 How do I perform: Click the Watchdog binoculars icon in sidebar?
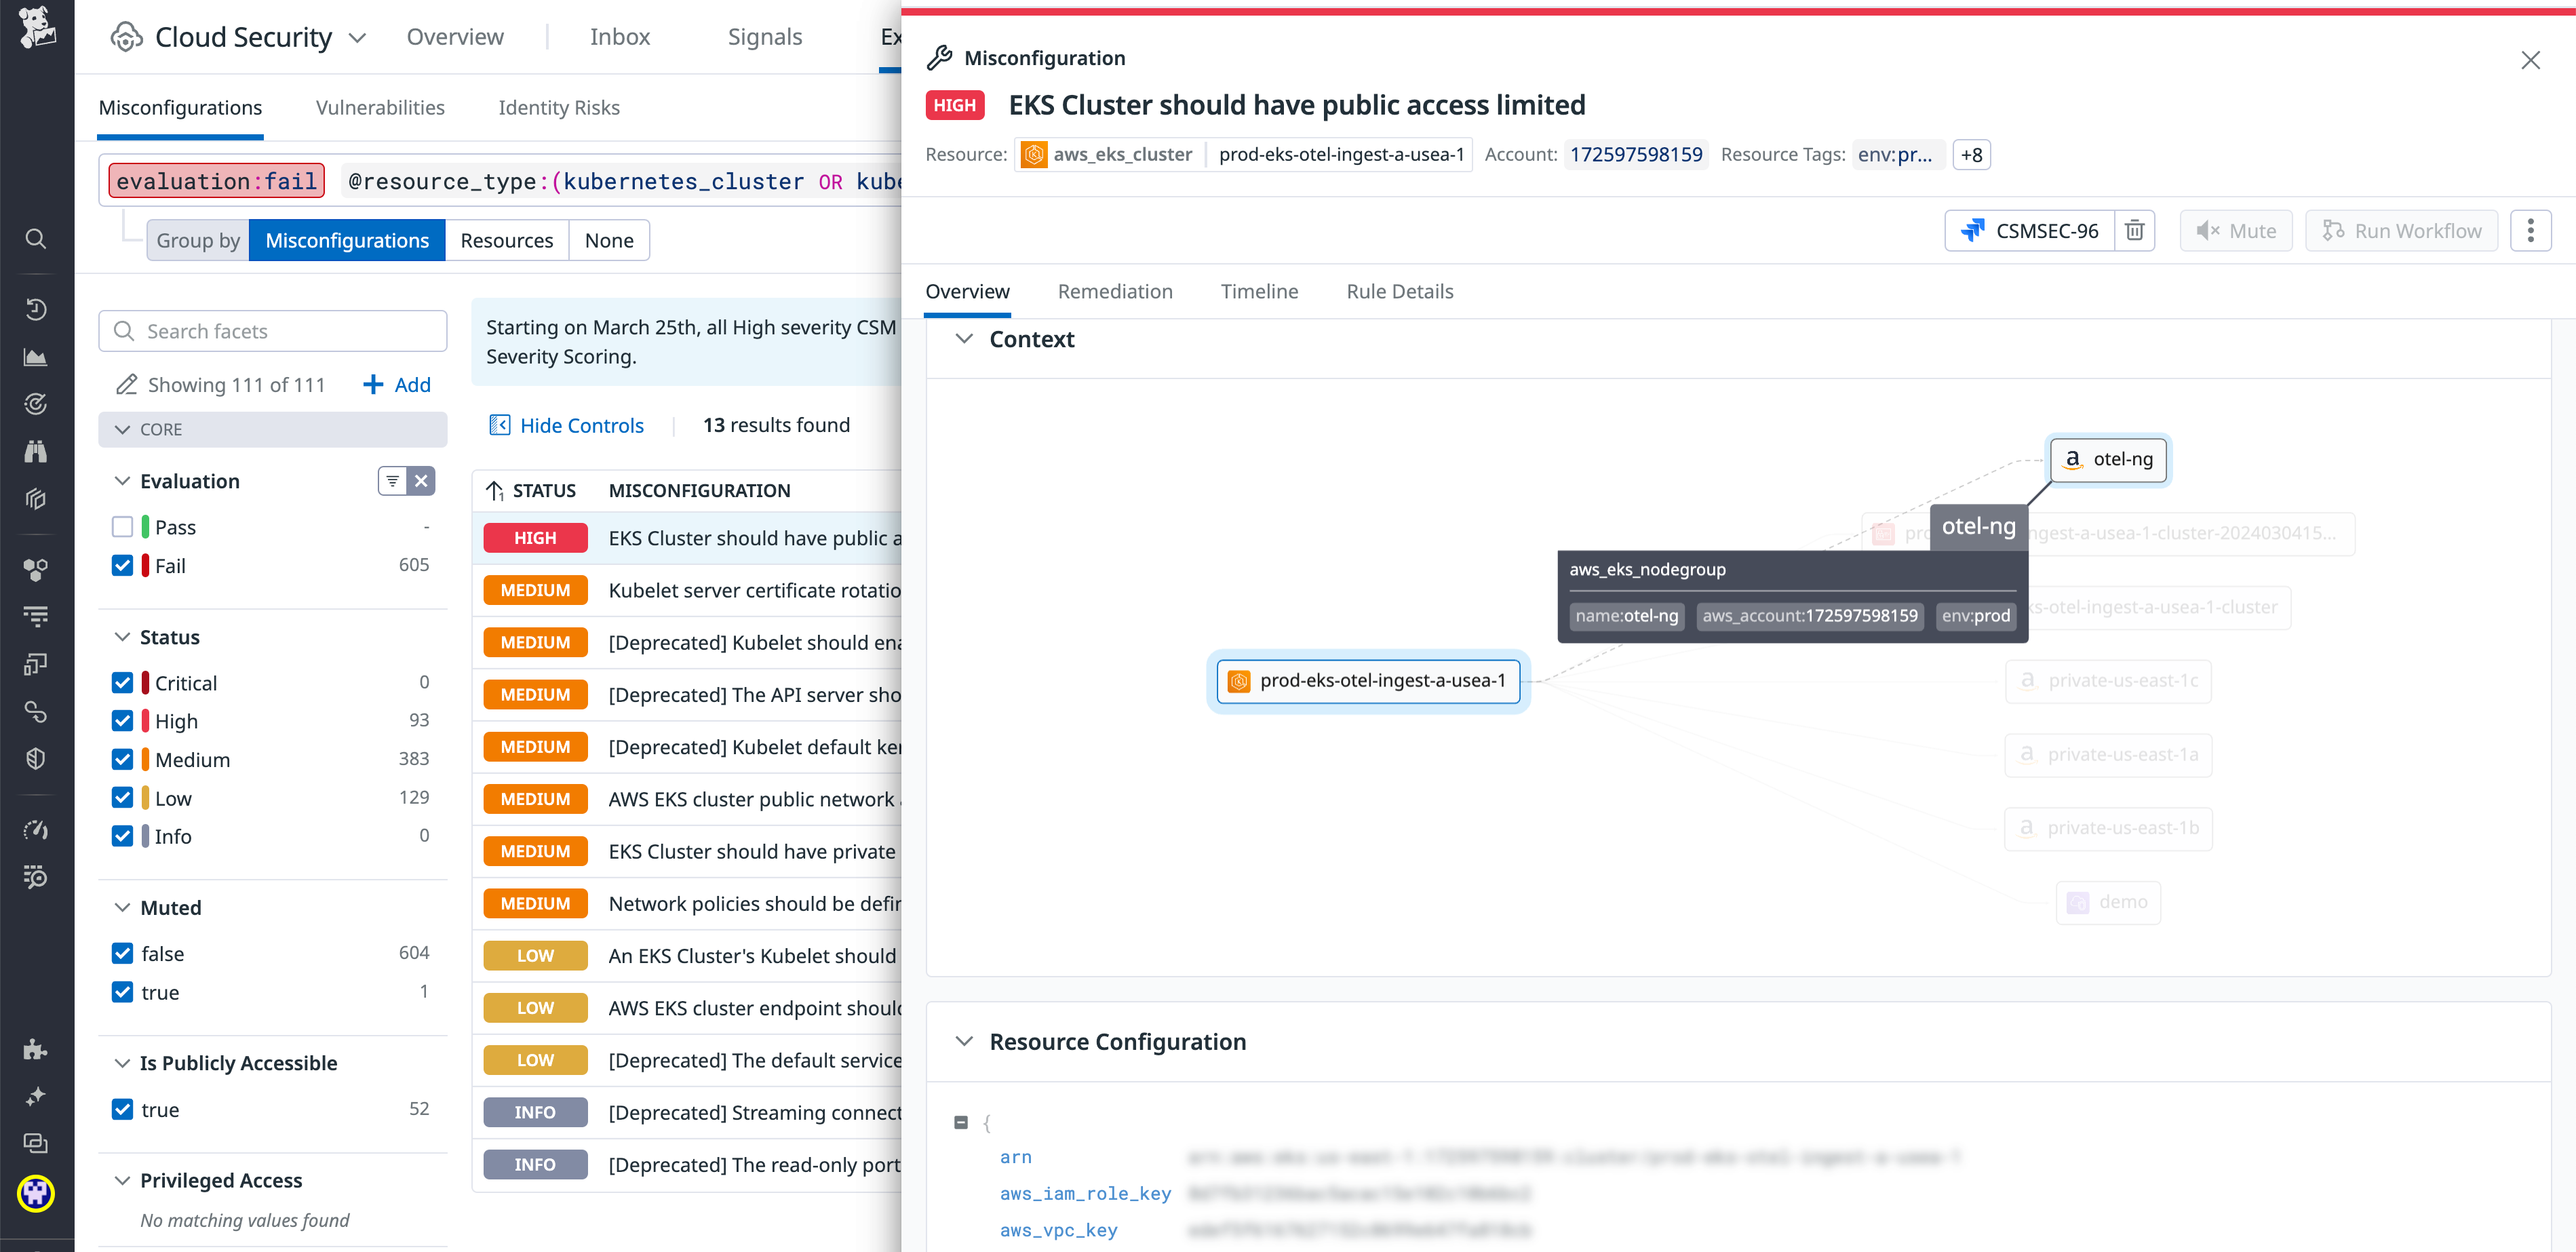click(36, 451)
